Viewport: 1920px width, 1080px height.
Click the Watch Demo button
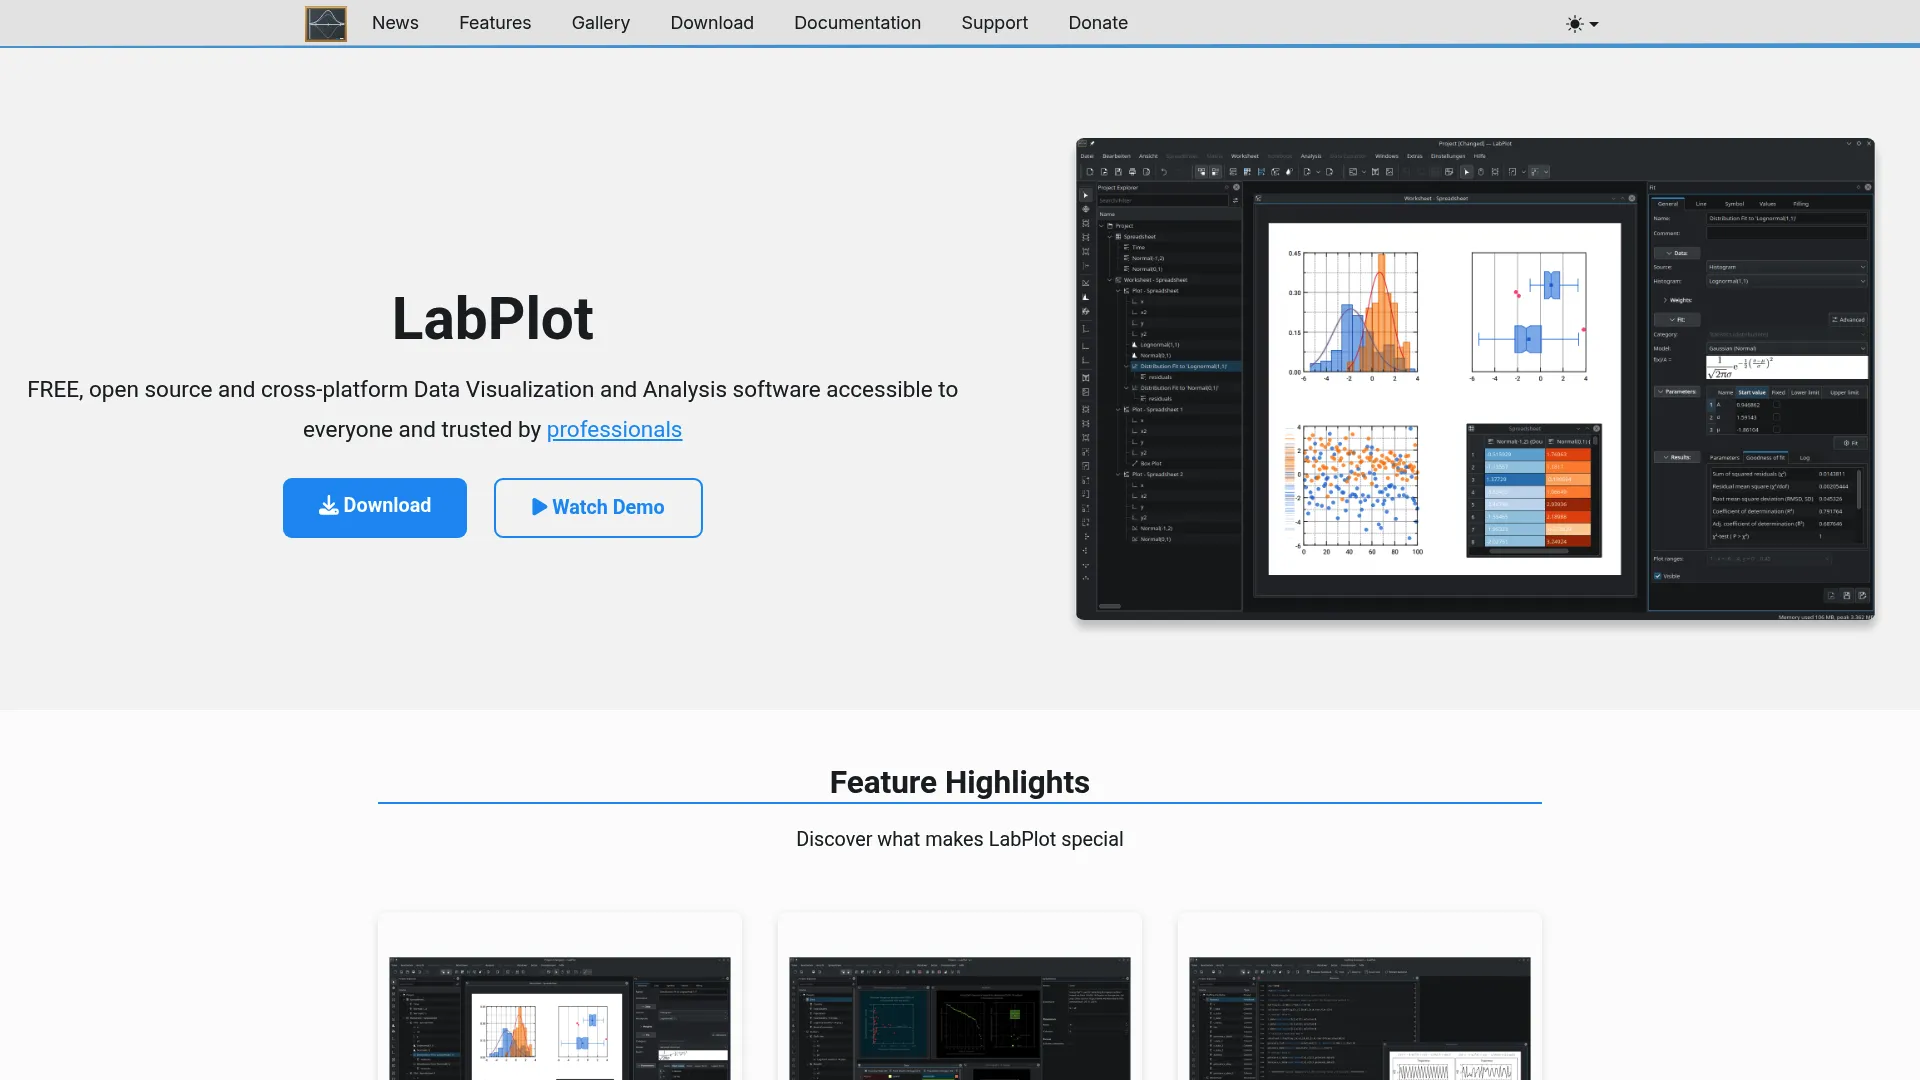click(598, 507)
